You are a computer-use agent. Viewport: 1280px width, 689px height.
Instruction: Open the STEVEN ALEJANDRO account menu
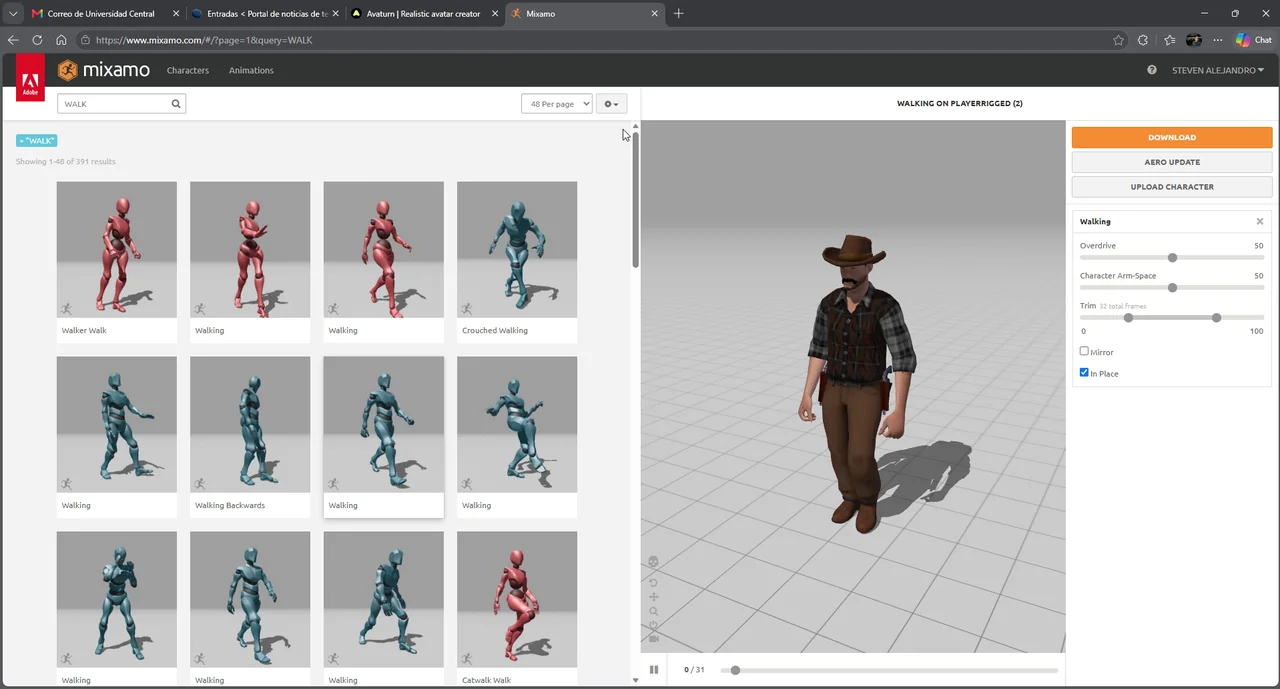click(1218, 70)
